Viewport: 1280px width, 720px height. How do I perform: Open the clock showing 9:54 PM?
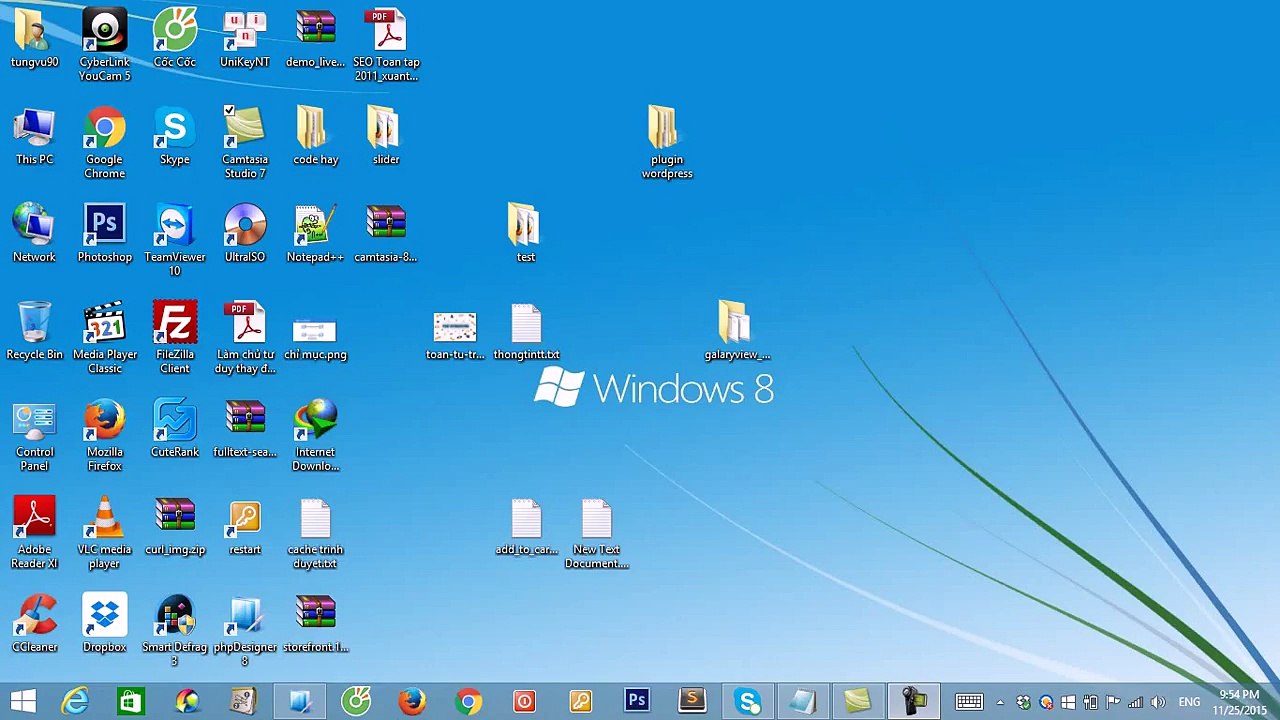coord(1239,702)
